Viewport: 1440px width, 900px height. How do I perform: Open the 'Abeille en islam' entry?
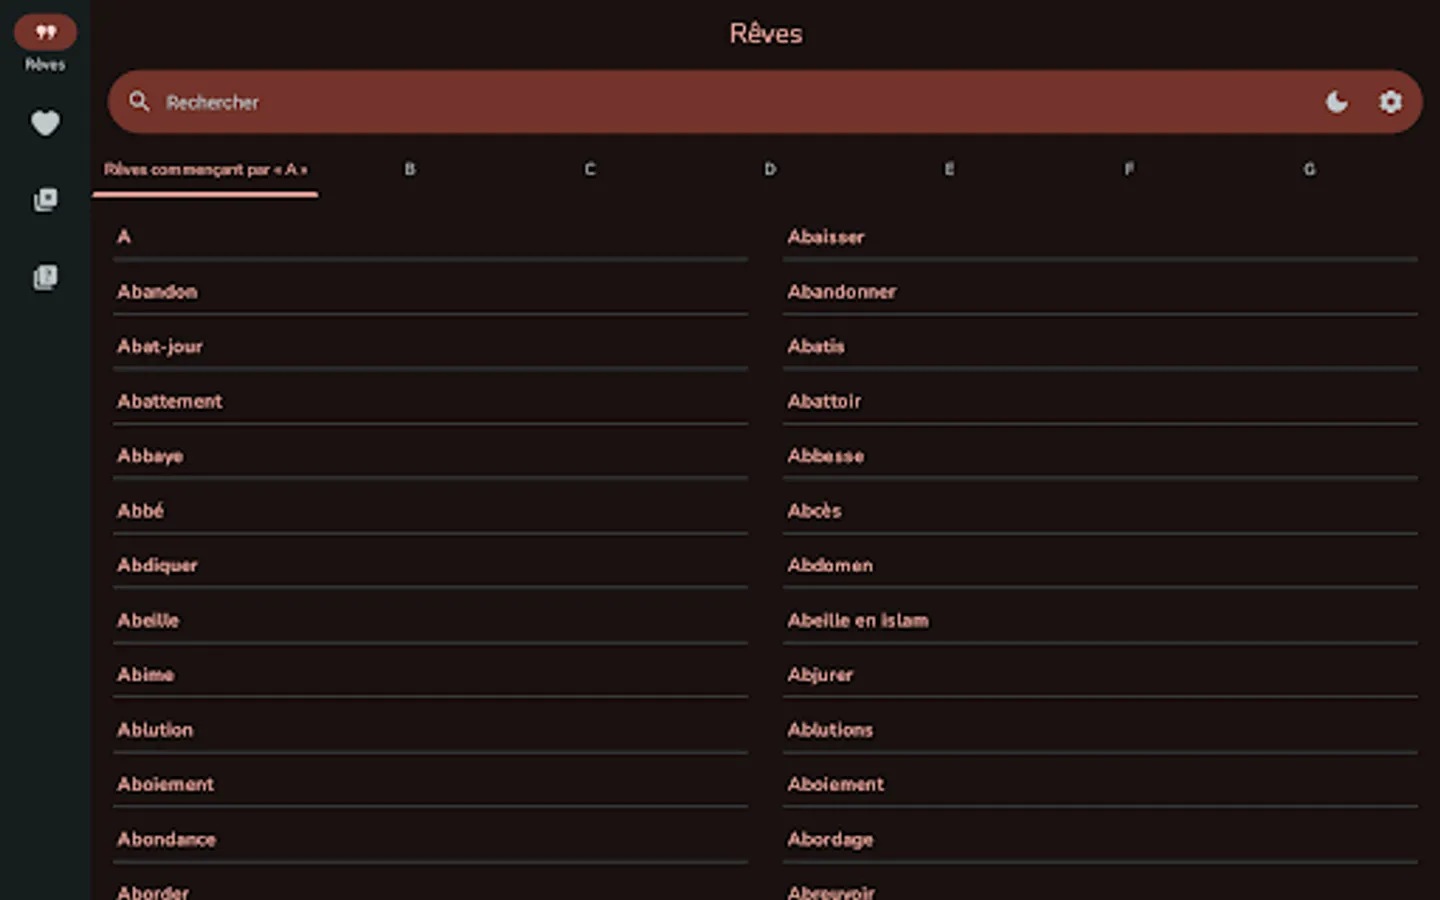tap(1100, 620)
